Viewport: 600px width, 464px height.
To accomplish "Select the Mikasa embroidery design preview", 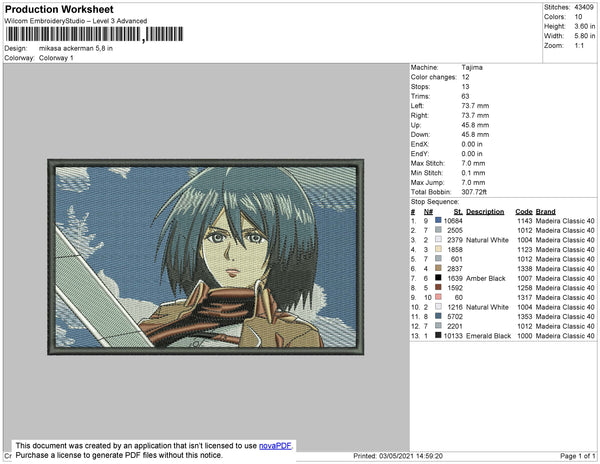I will point(205,257).
